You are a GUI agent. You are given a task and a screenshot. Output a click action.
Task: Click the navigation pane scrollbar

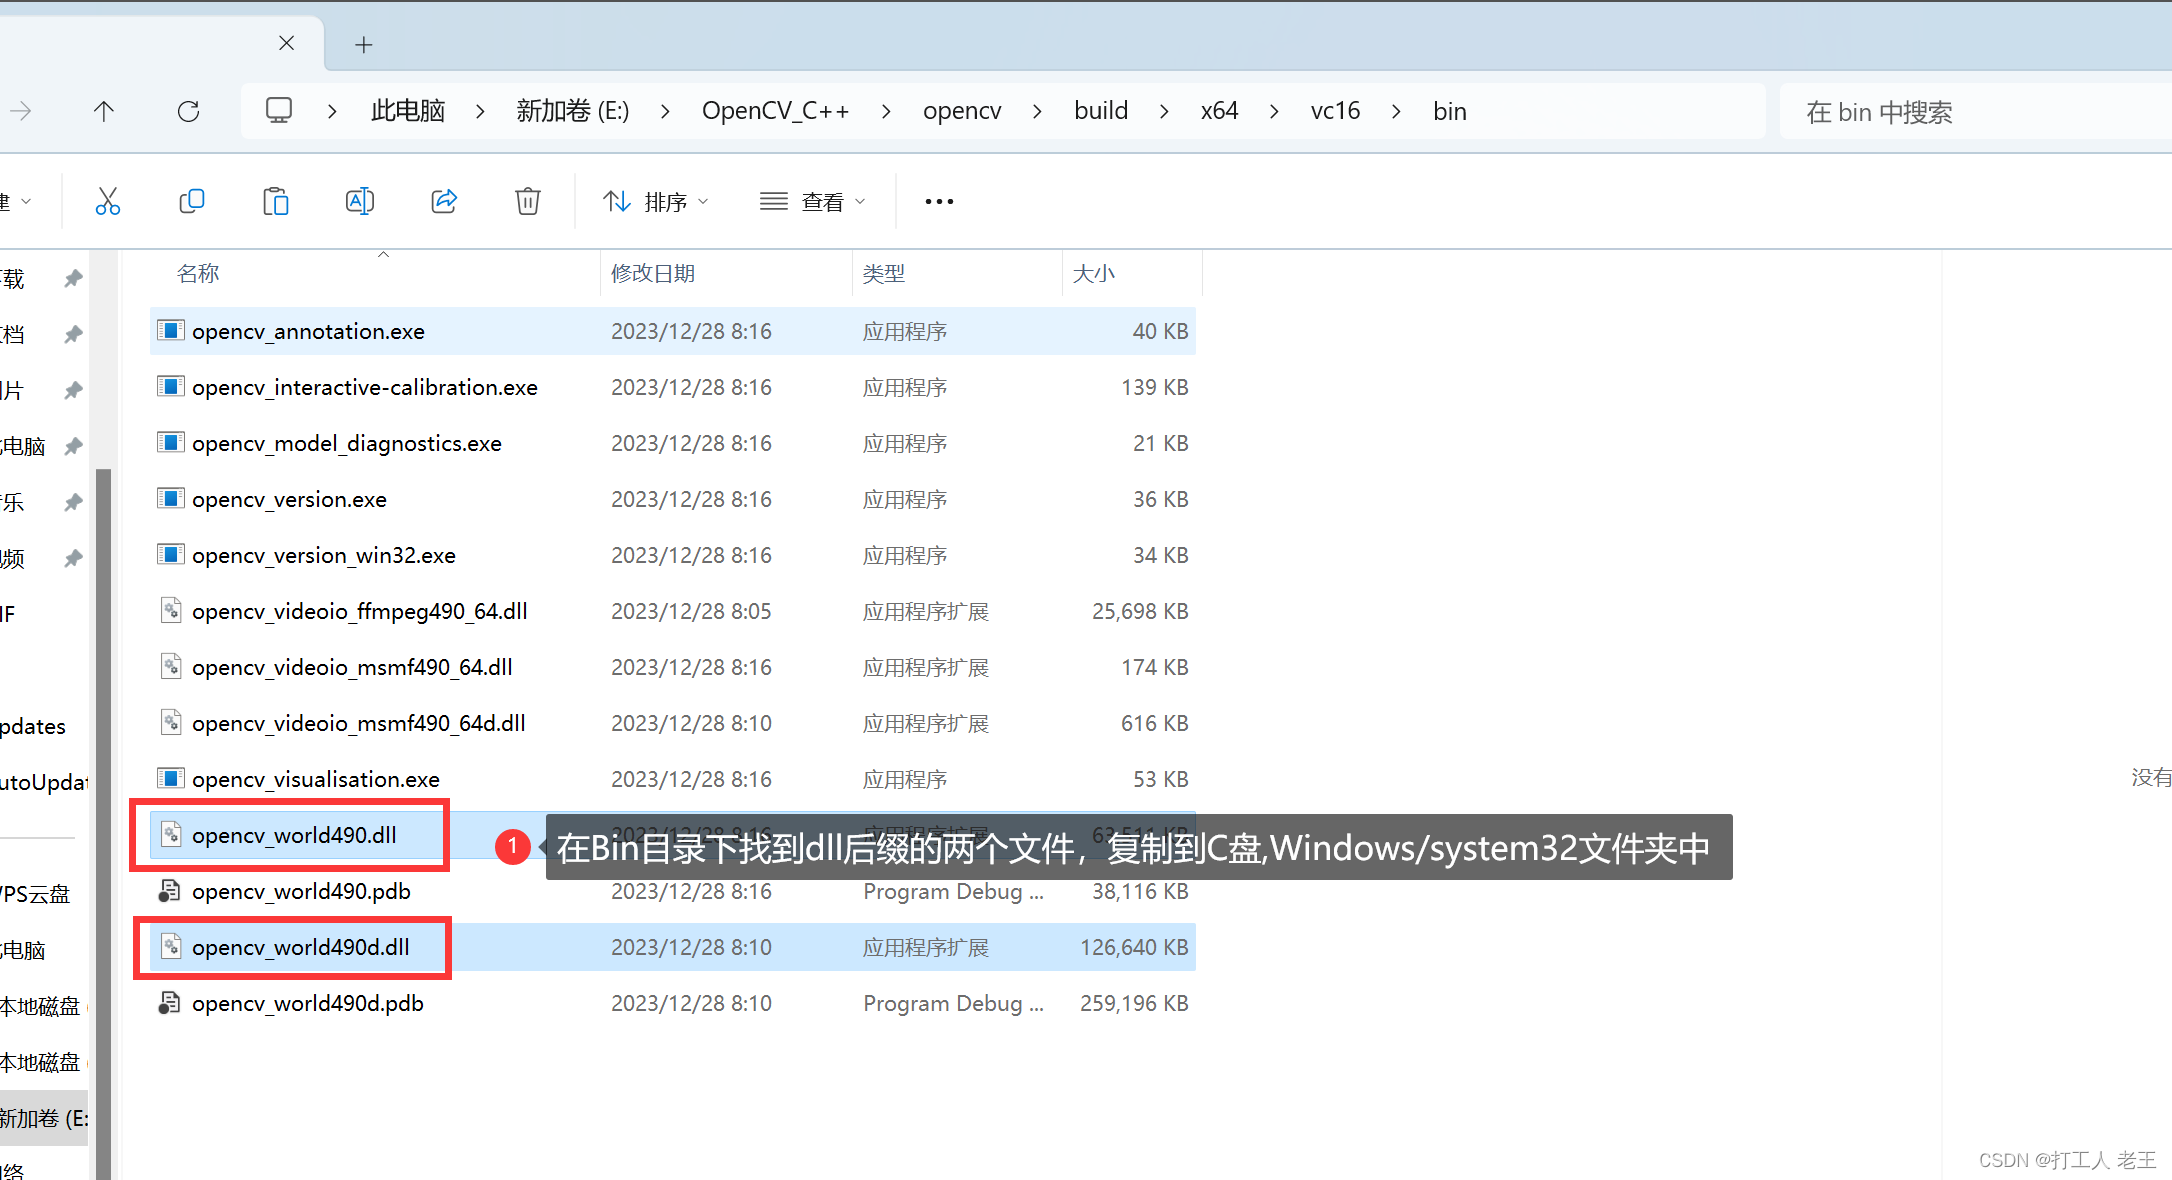103,823
